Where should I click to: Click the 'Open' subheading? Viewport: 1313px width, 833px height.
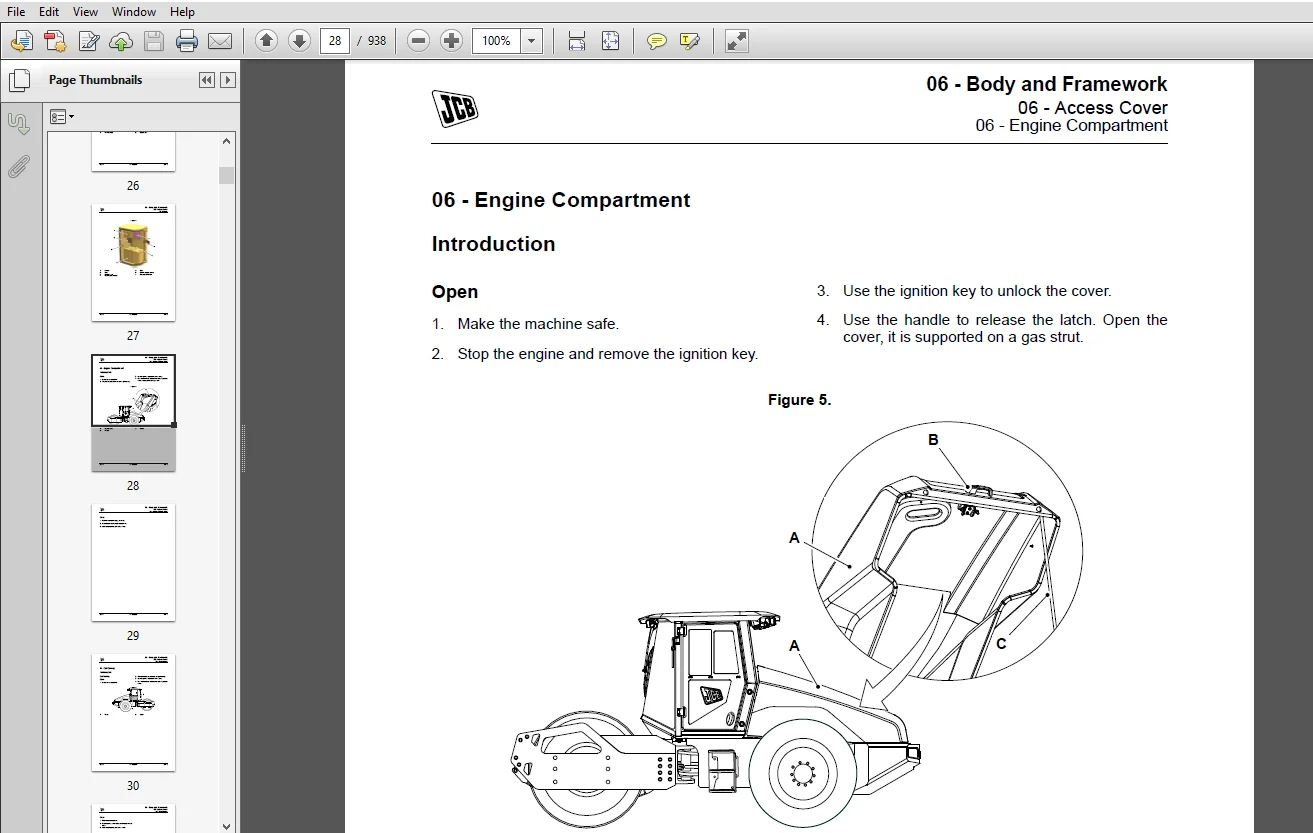455,292
